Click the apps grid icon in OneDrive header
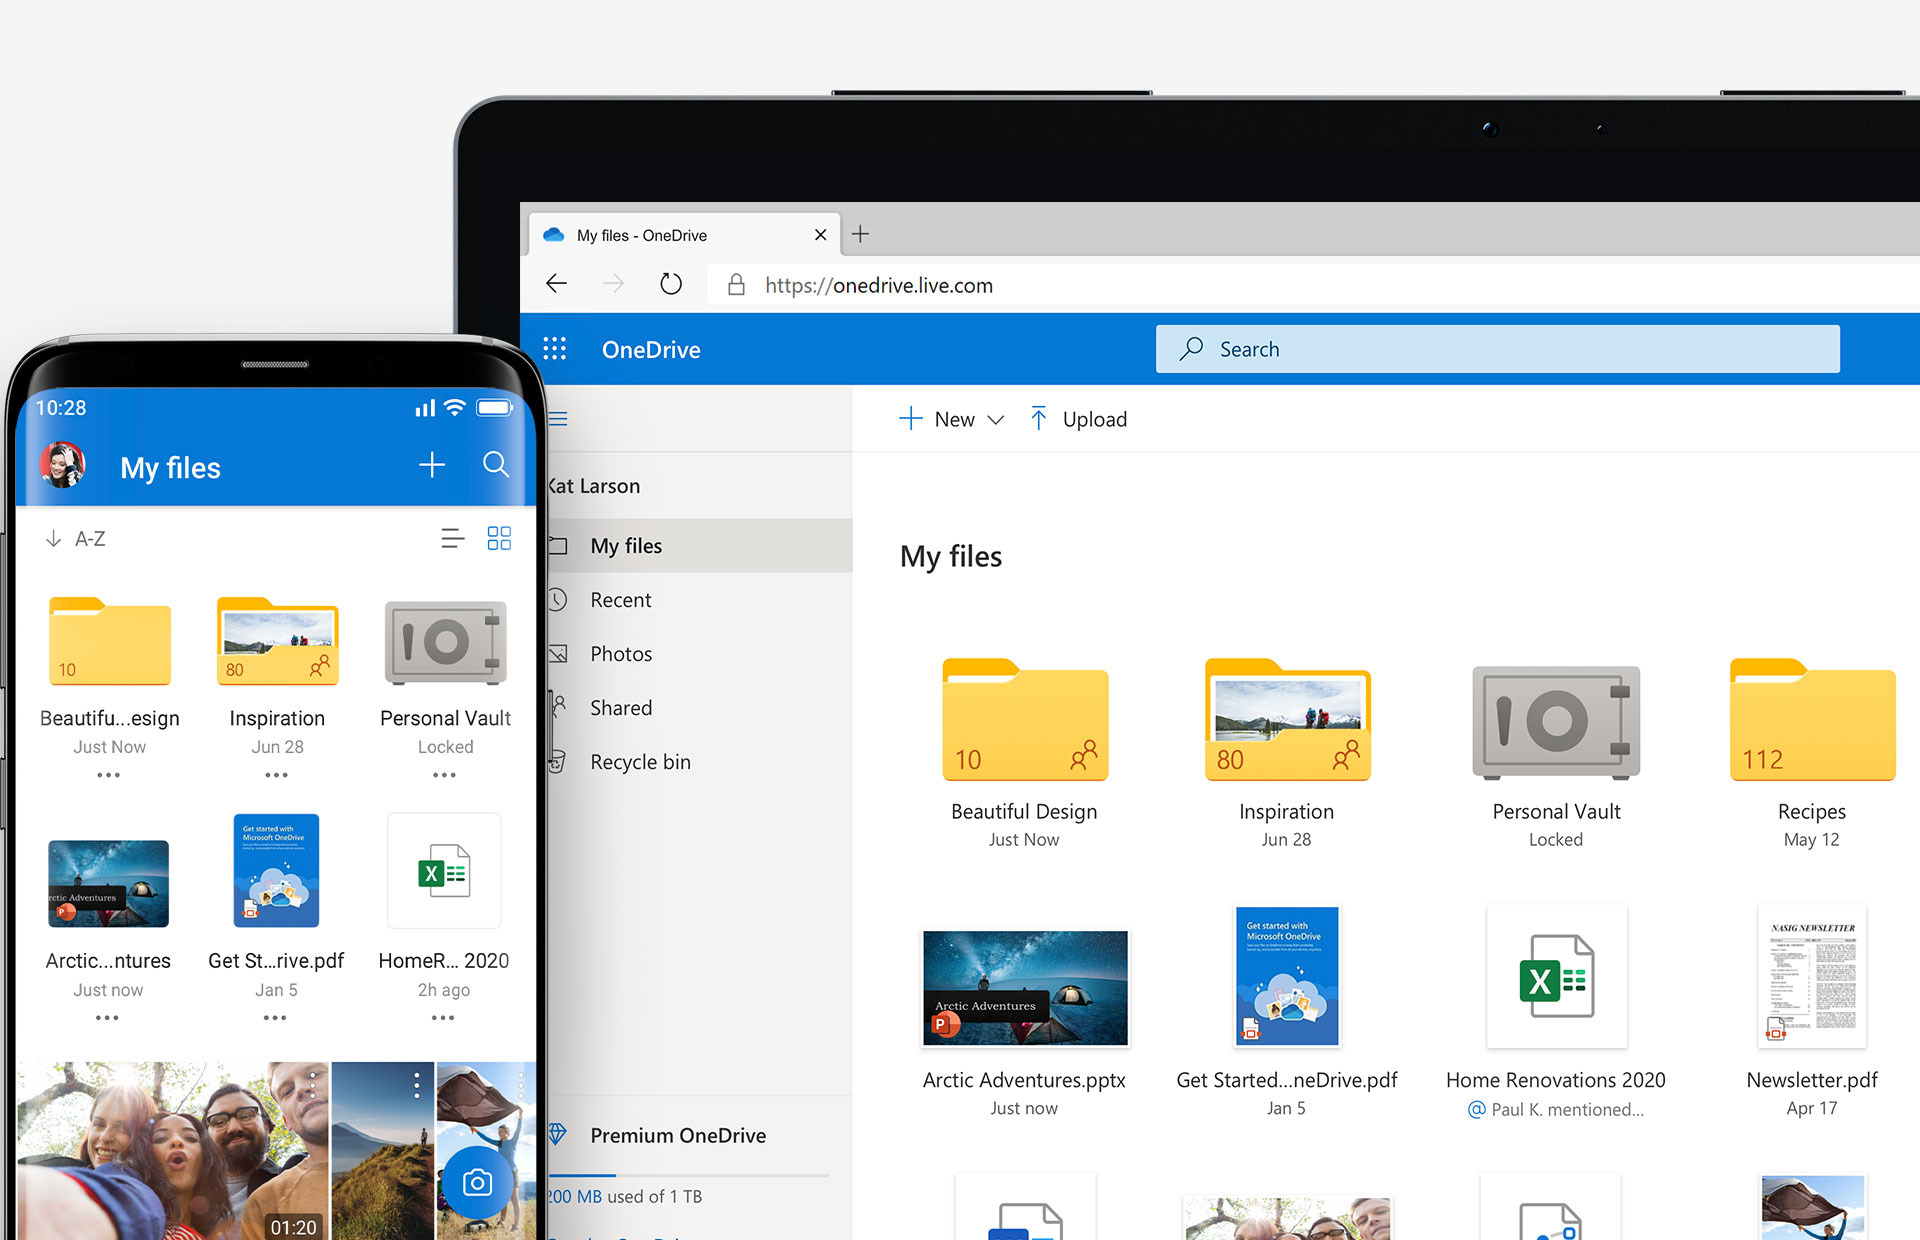This screenshot has height=1240, width=1920. 560,348
